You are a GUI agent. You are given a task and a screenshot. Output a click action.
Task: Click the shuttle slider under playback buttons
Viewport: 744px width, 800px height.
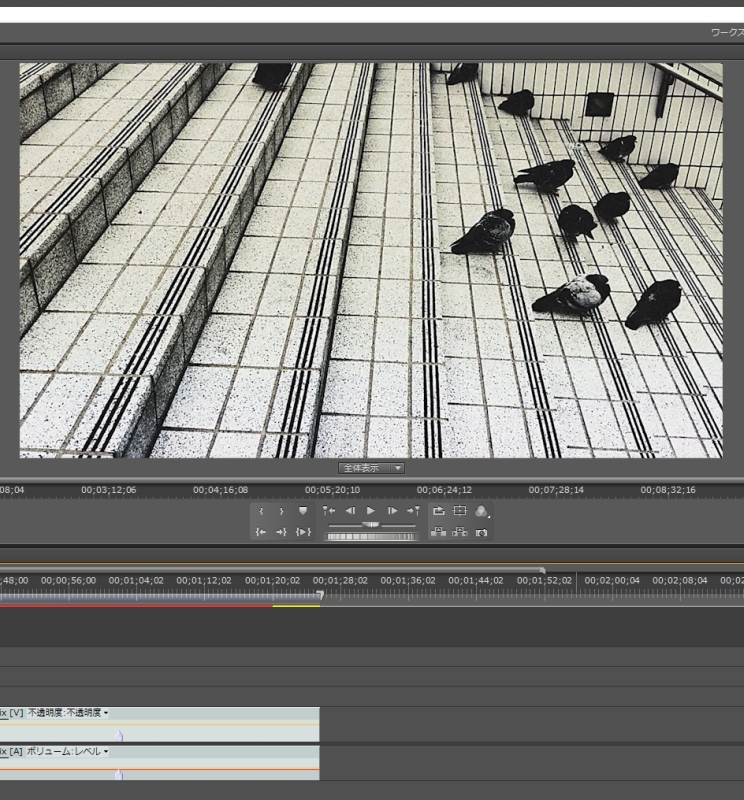(371, 524)
